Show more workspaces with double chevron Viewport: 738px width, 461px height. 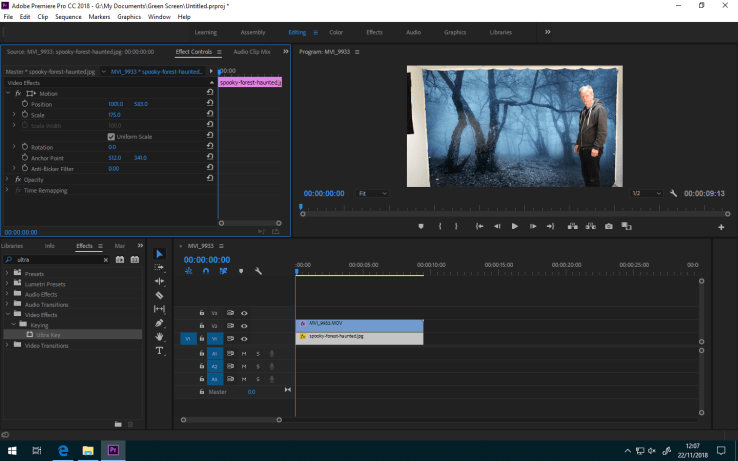pyautogui.click(x=547, y=32)
